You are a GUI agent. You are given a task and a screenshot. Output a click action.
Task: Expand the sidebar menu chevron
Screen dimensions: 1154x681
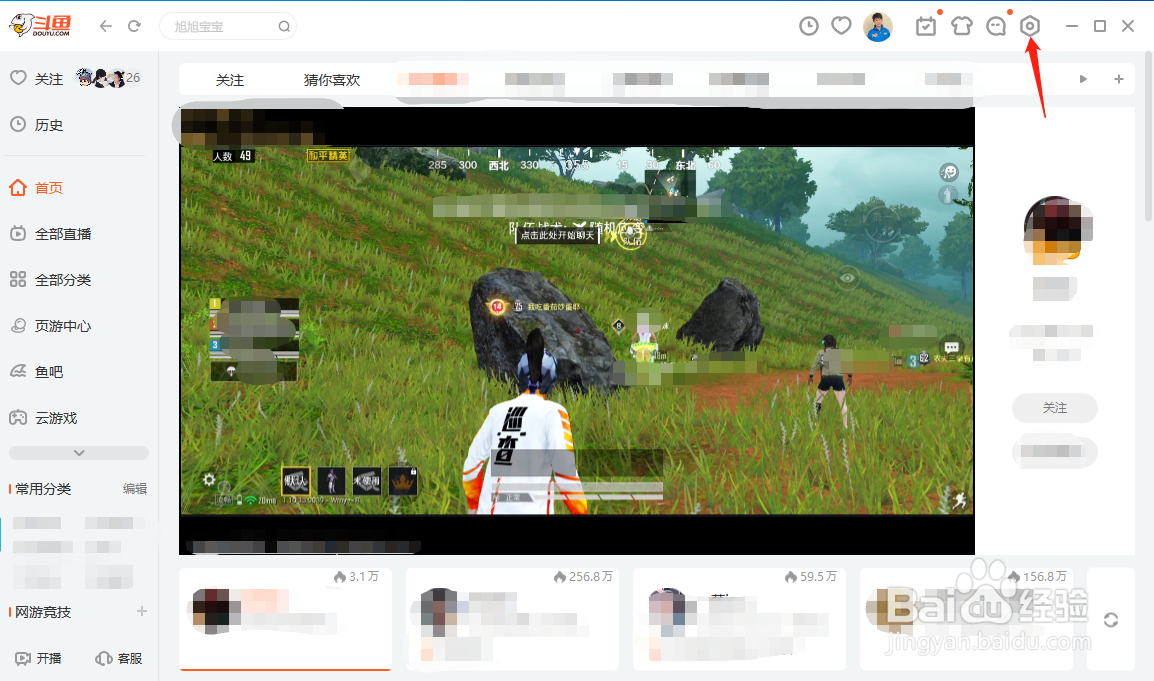tap(79, 453)
